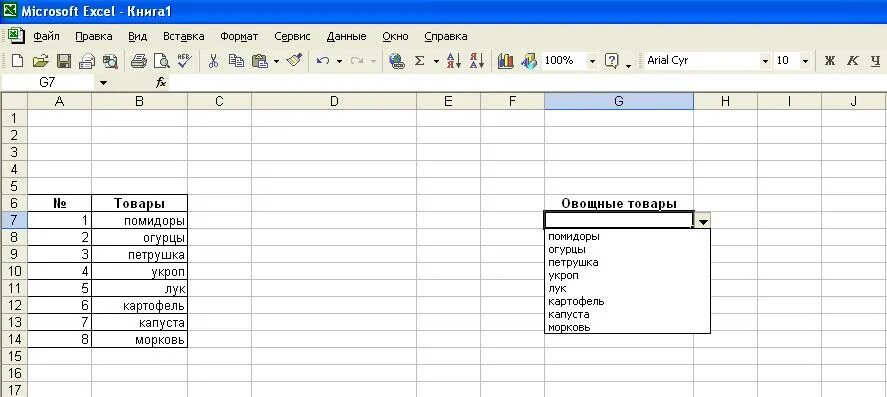Image resolution: width=887 pixels, height=397 pixels.
Task: Open the Справка menu
Action: (446, 36)
